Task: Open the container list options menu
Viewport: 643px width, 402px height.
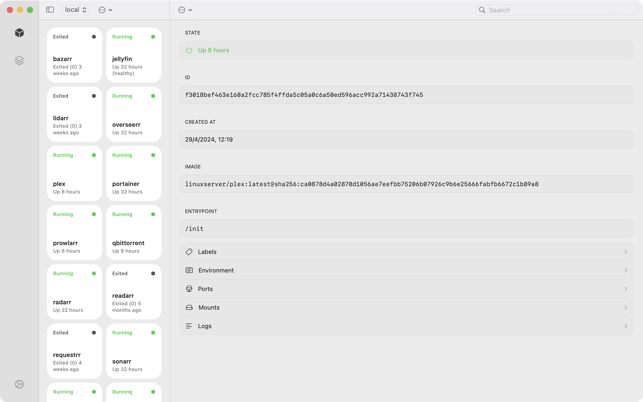Action: (x=105, y=10)
